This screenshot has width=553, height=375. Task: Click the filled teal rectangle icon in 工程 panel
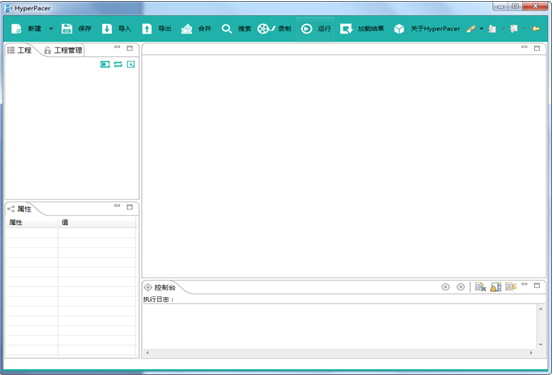tap(105, 64)
